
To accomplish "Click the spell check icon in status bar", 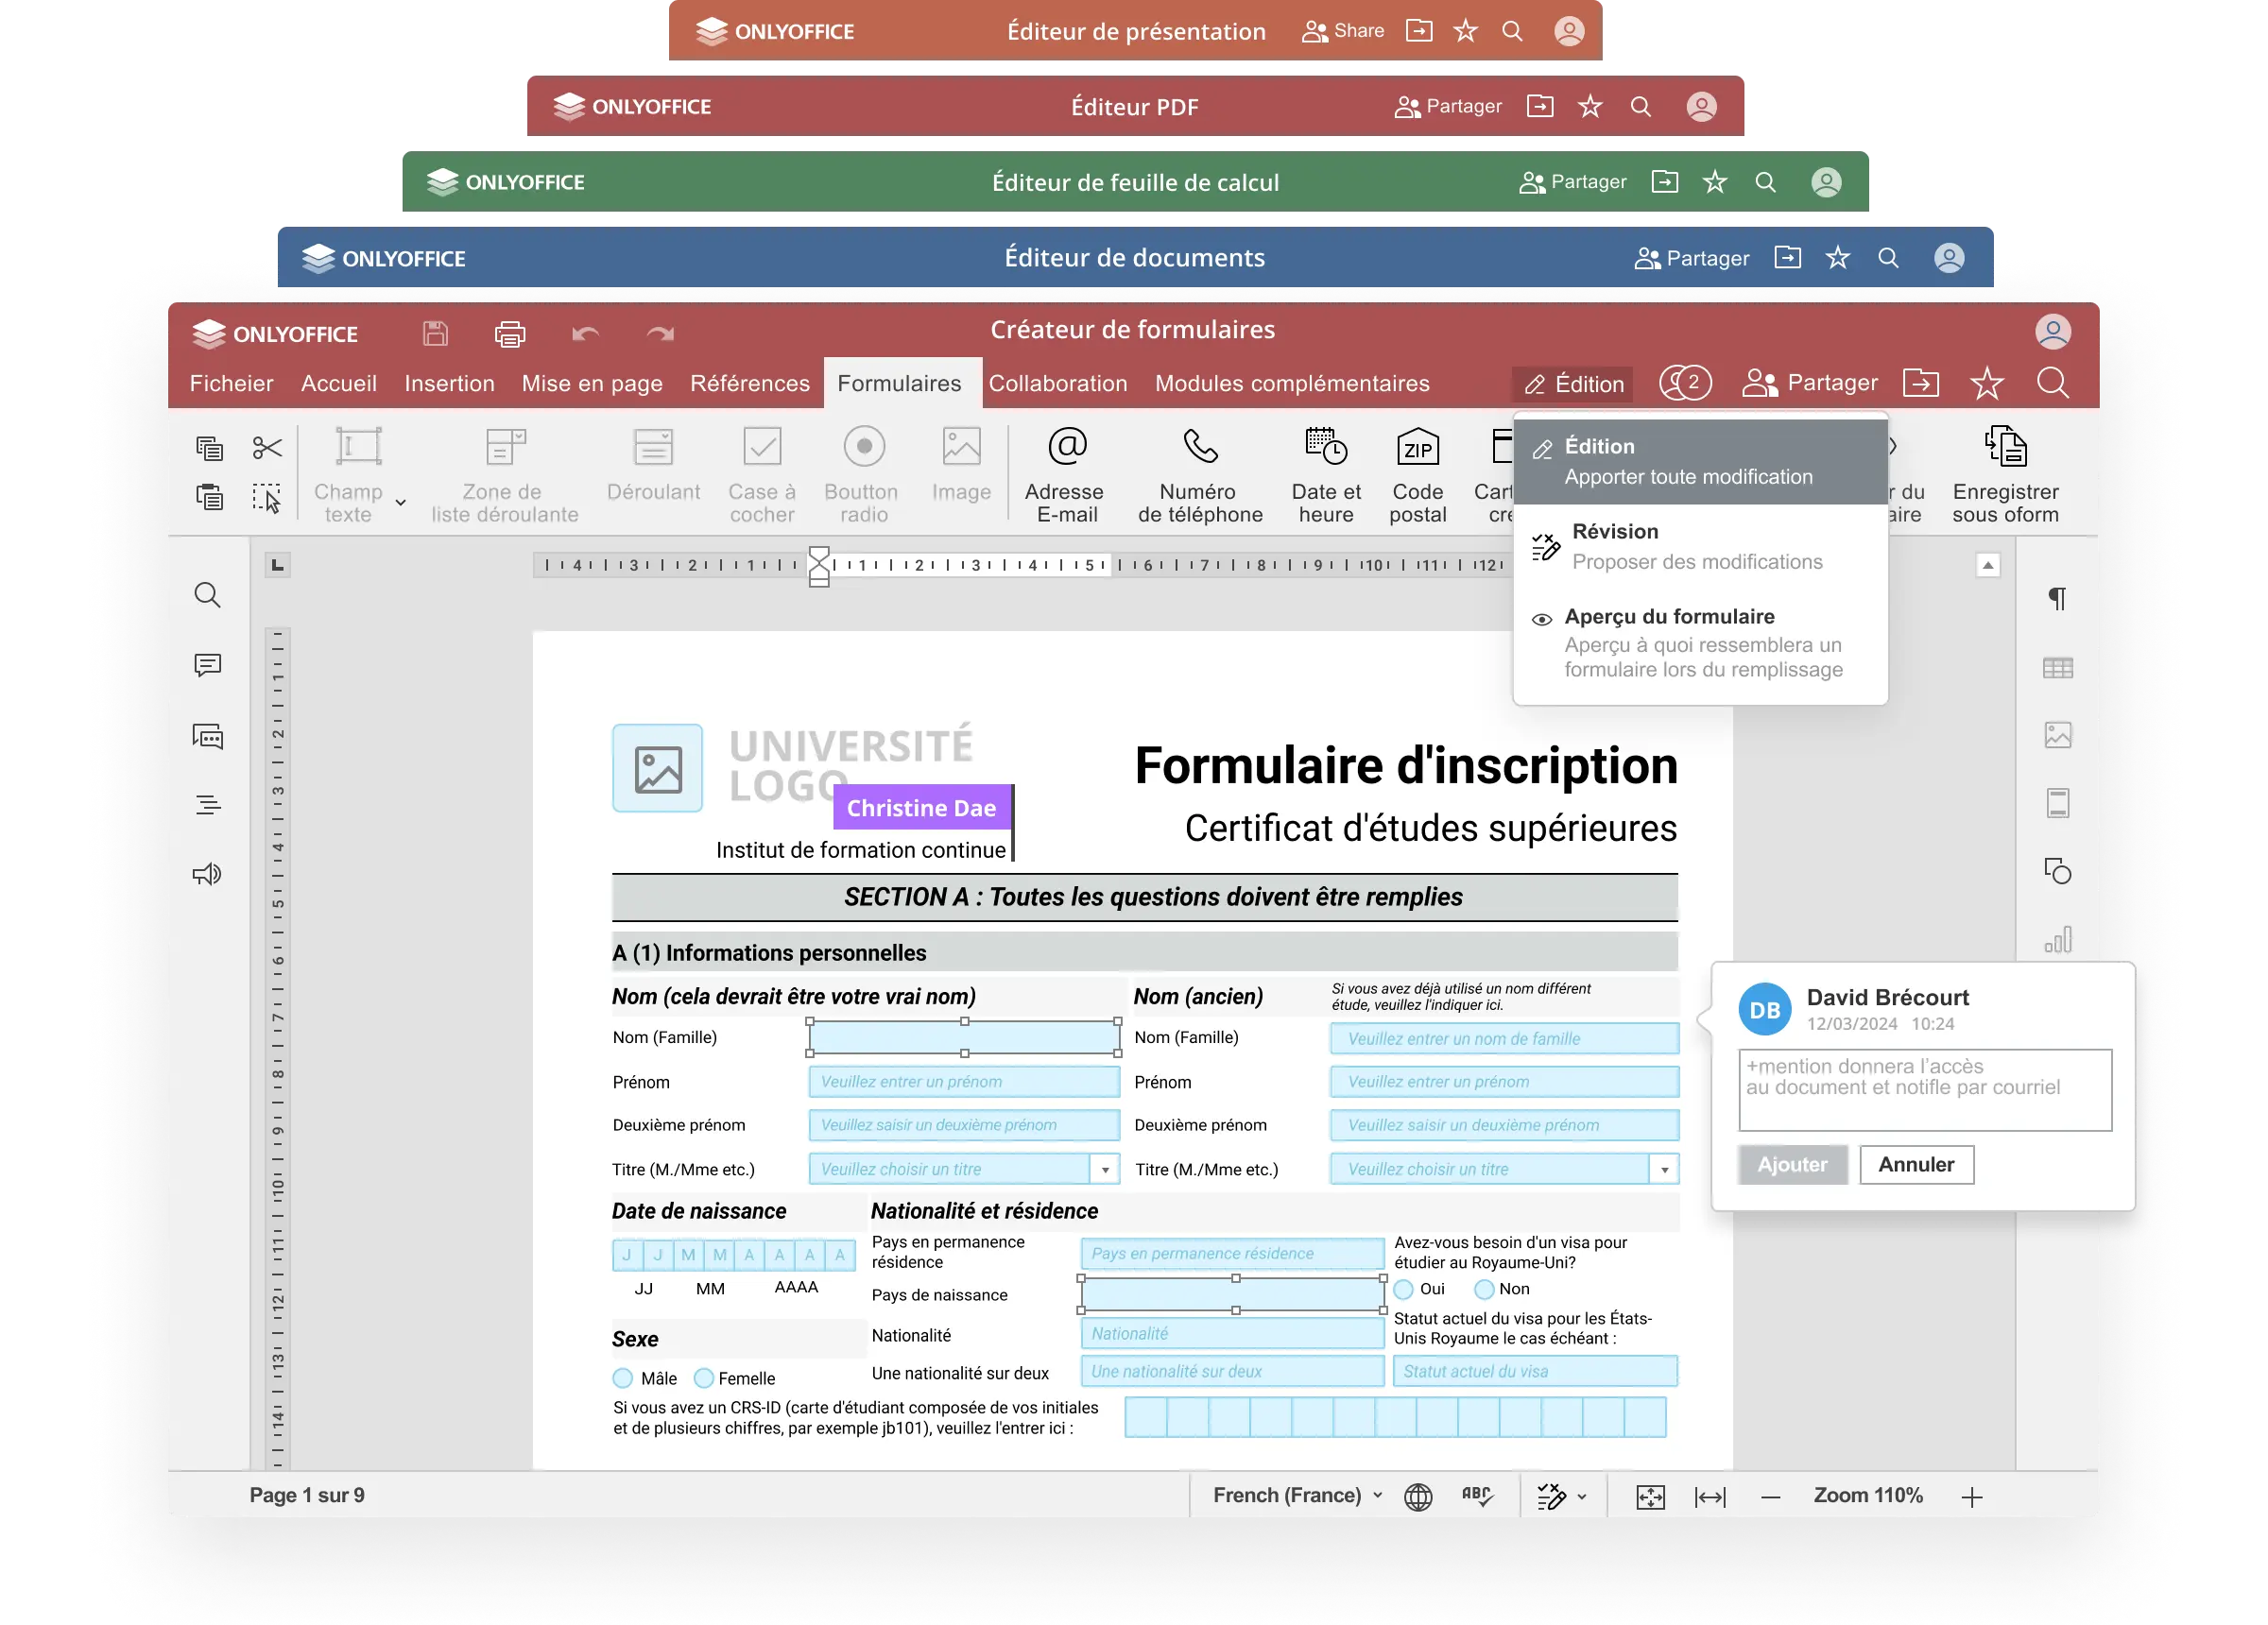I will (1476, 1496).
